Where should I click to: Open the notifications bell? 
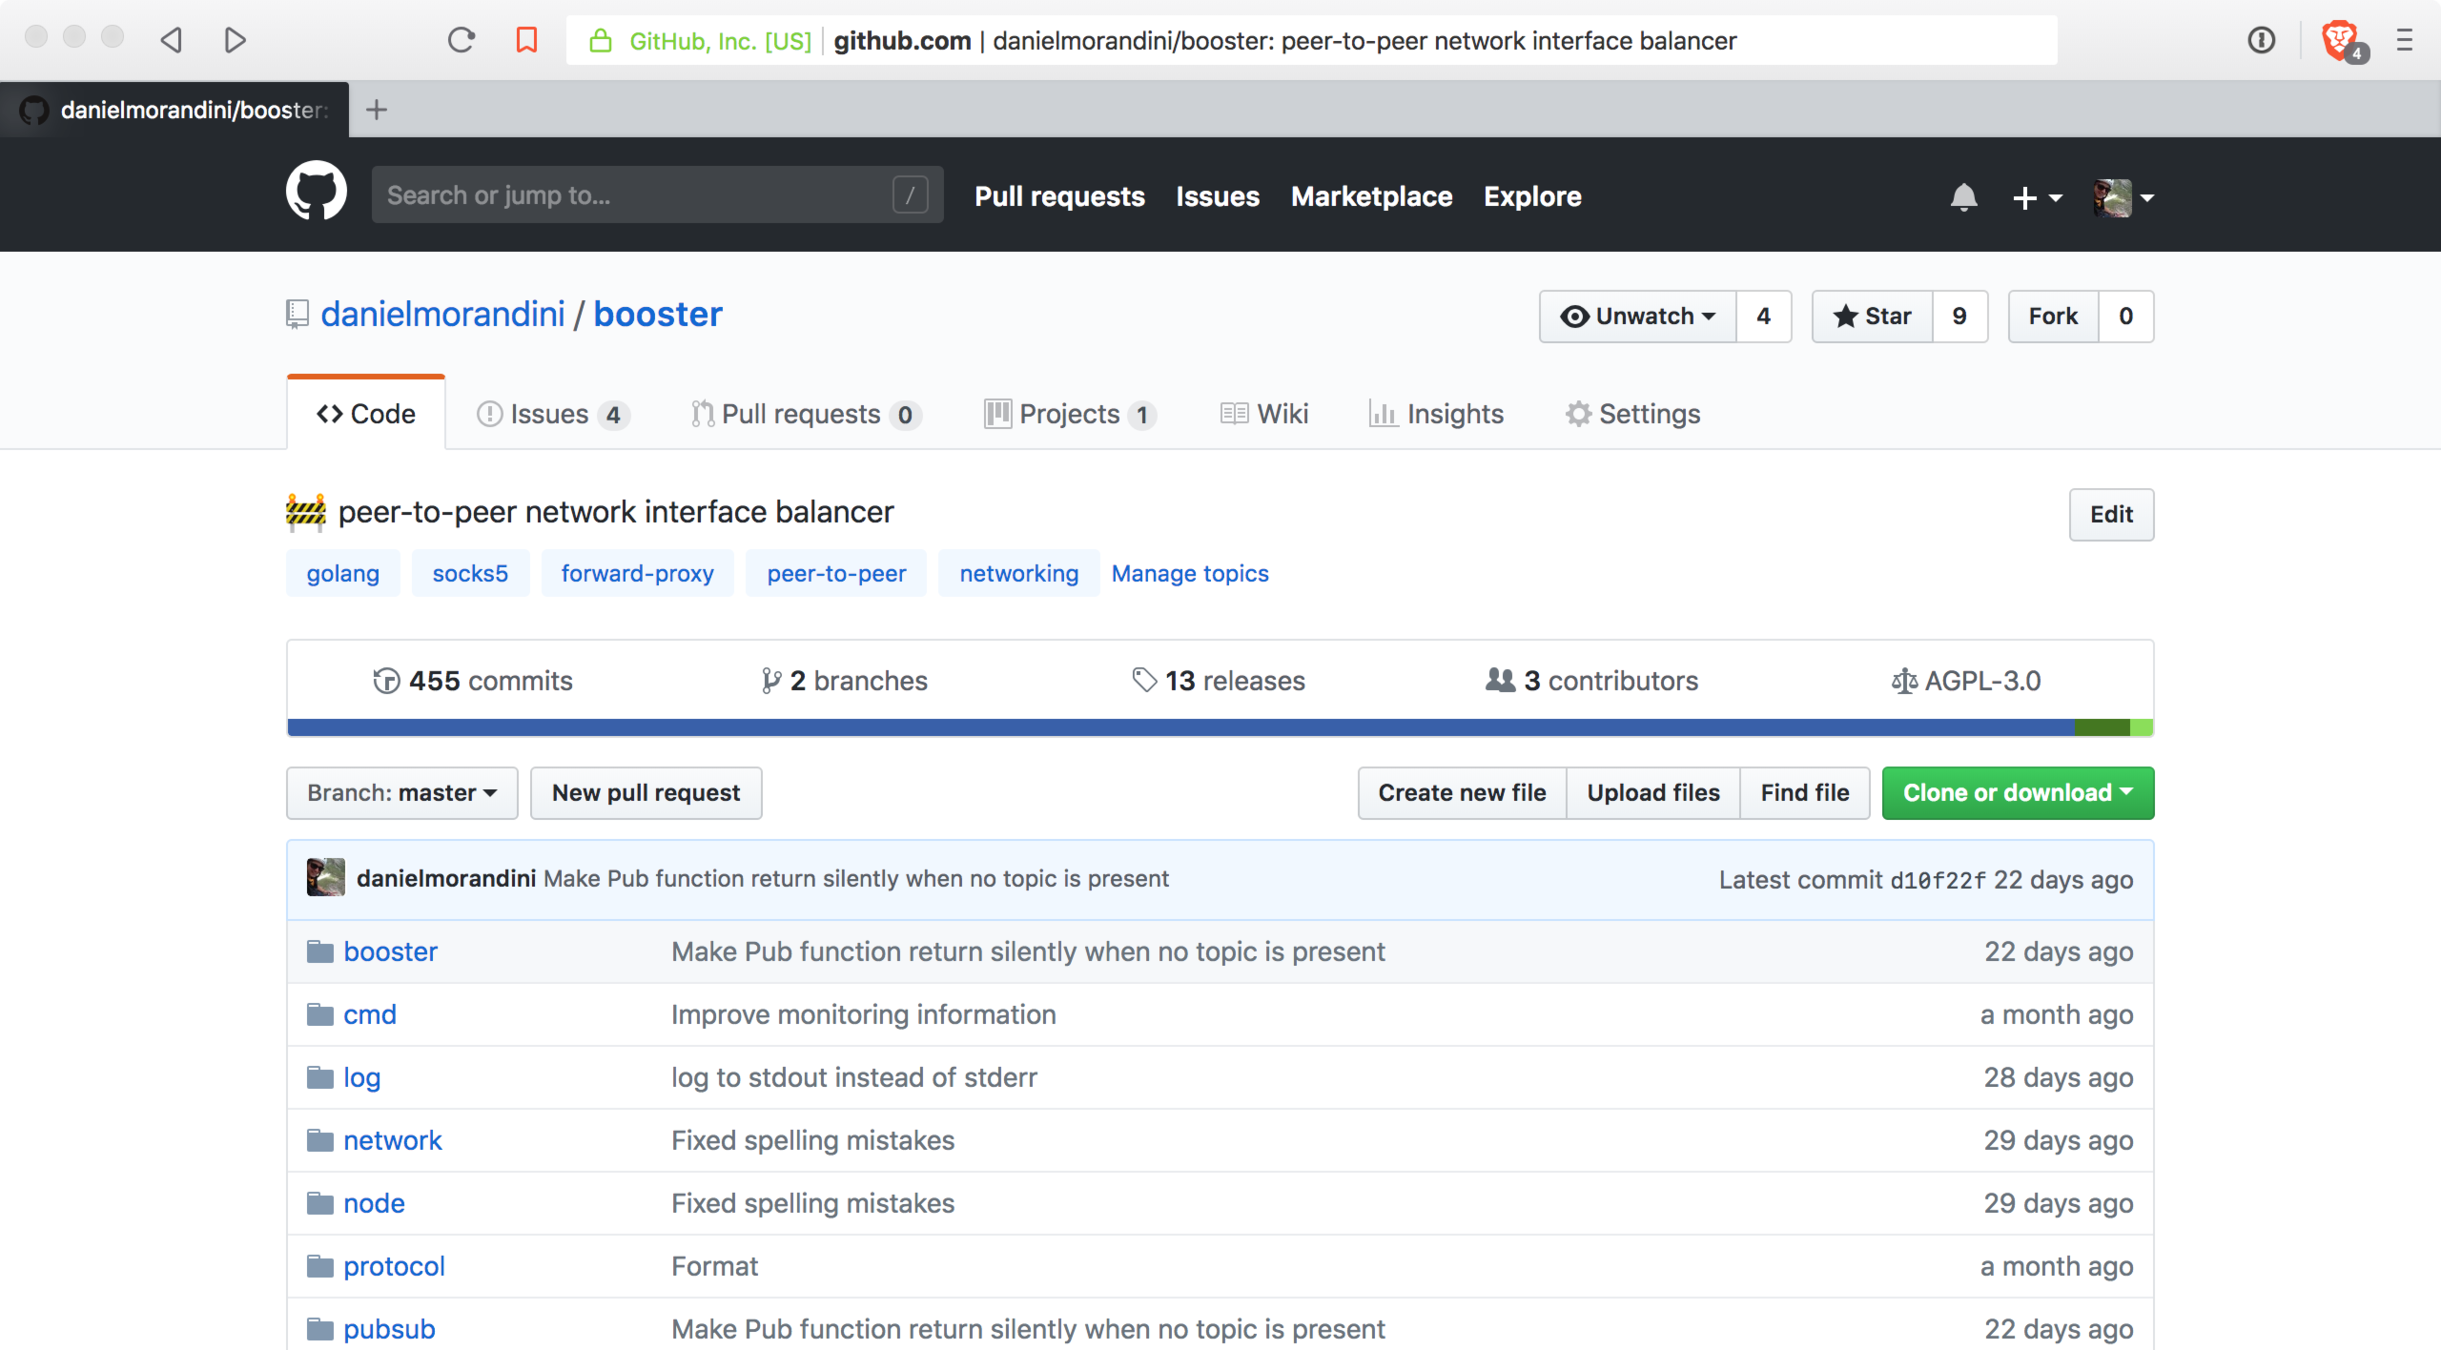1963,197
